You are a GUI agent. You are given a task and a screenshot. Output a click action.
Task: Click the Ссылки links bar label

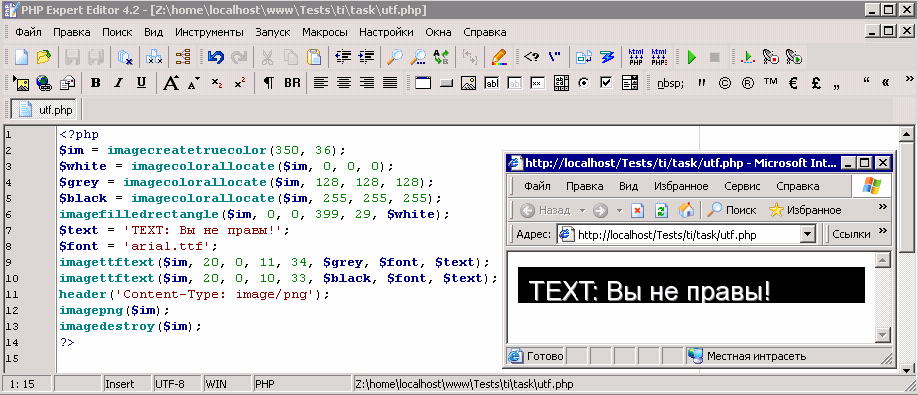tap(851, 235)
